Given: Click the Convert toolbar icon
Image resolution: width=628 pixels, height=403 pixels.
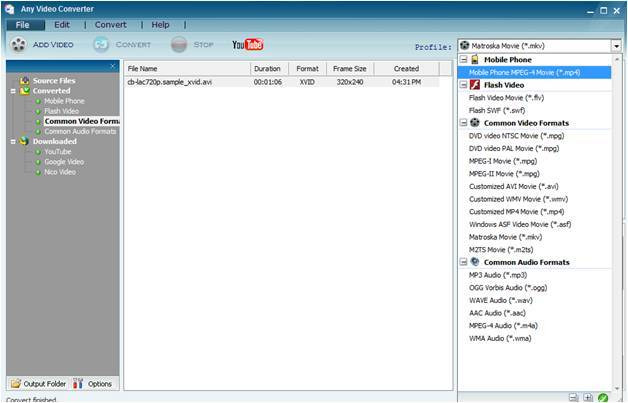Looking at the screenshot, I should [x=101, y=44].
